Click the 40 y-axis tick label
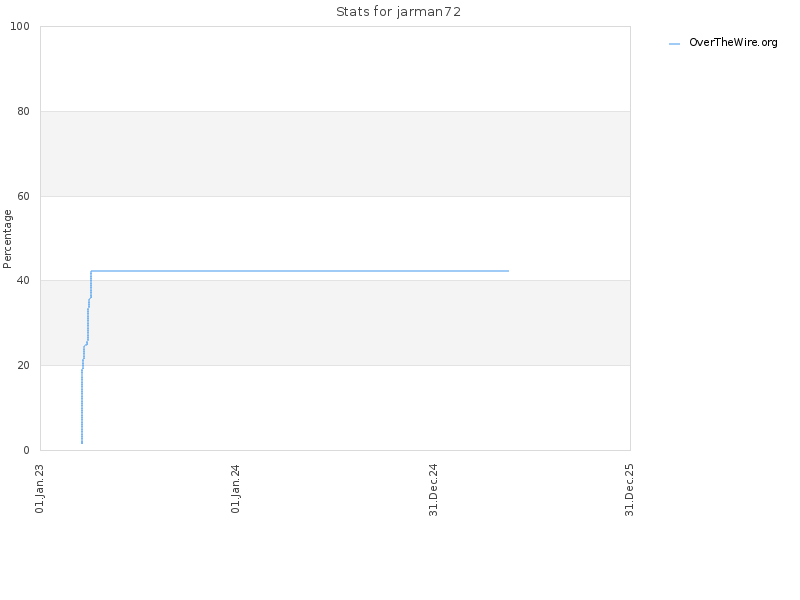The image size is (800, 600). [23, 281]
